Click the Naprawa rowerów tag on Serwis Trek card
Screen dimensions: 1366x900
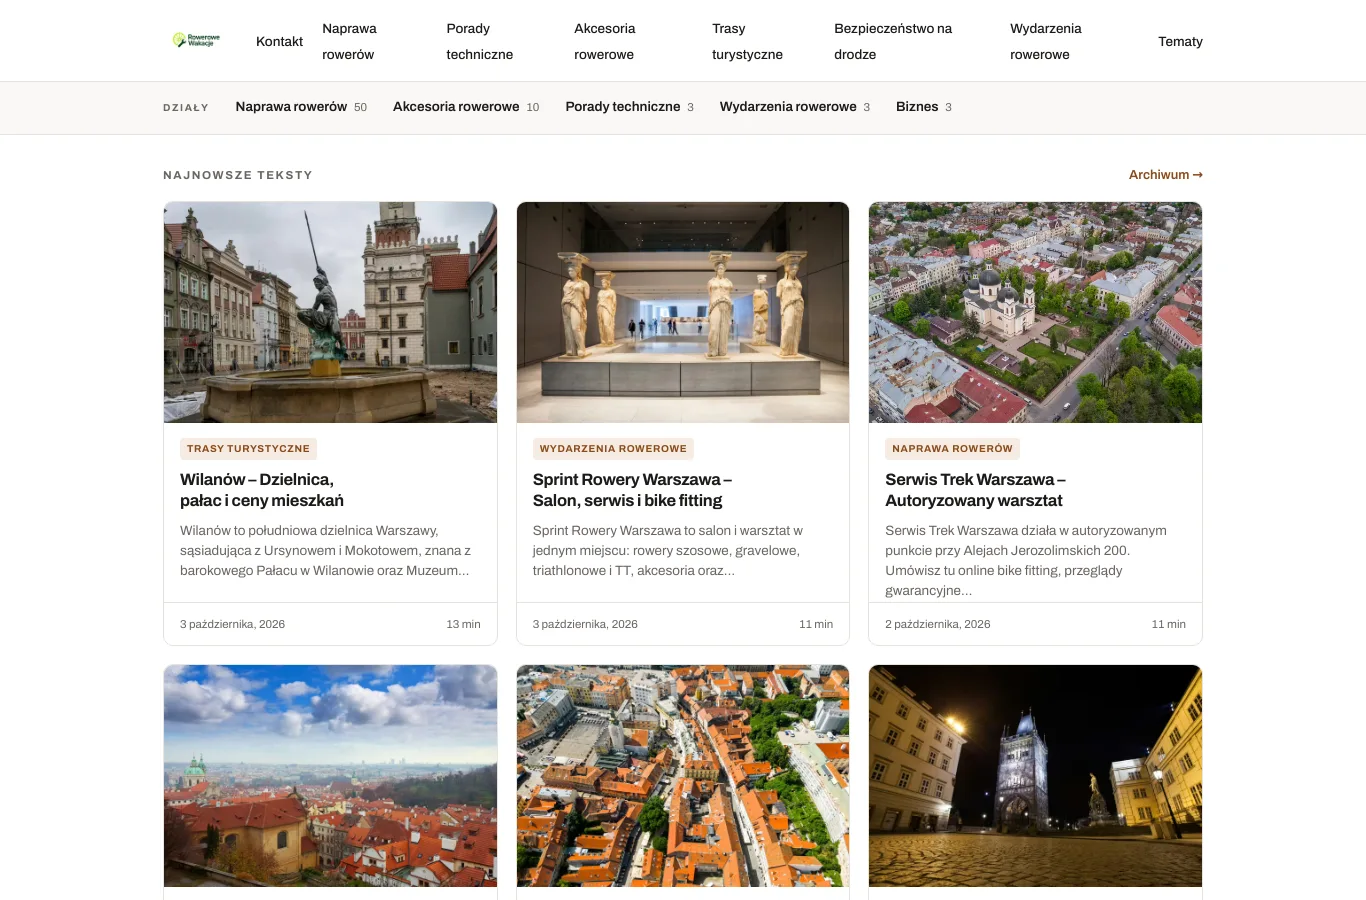pyautogui.click(x=952, y=449)
